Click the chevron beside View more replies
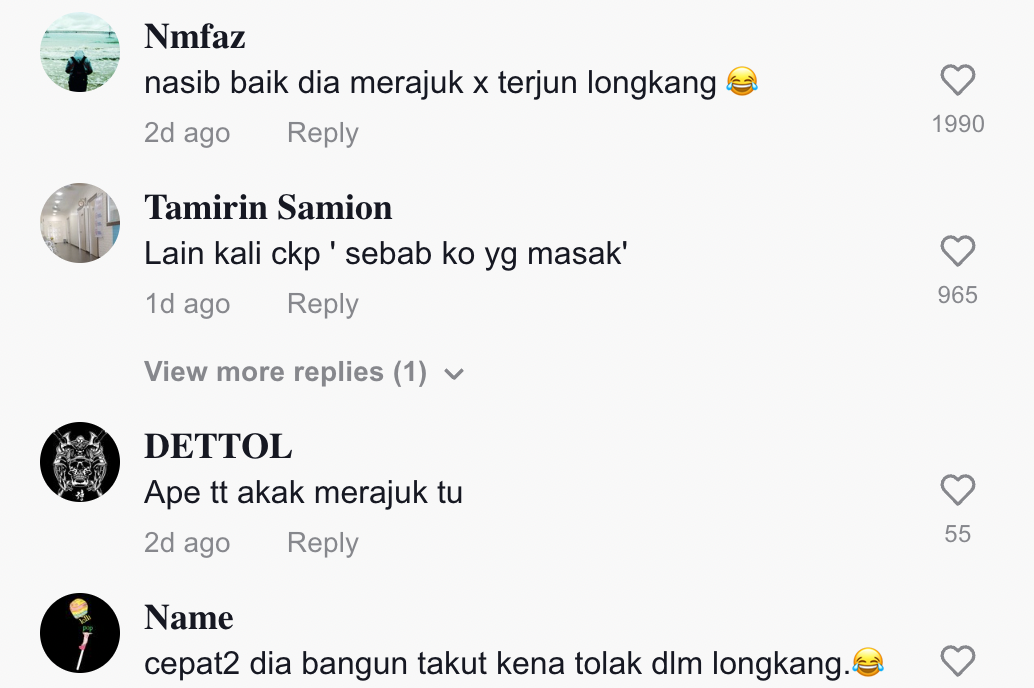Viewport: 1034px width, 688px height. tap(454, 375)
